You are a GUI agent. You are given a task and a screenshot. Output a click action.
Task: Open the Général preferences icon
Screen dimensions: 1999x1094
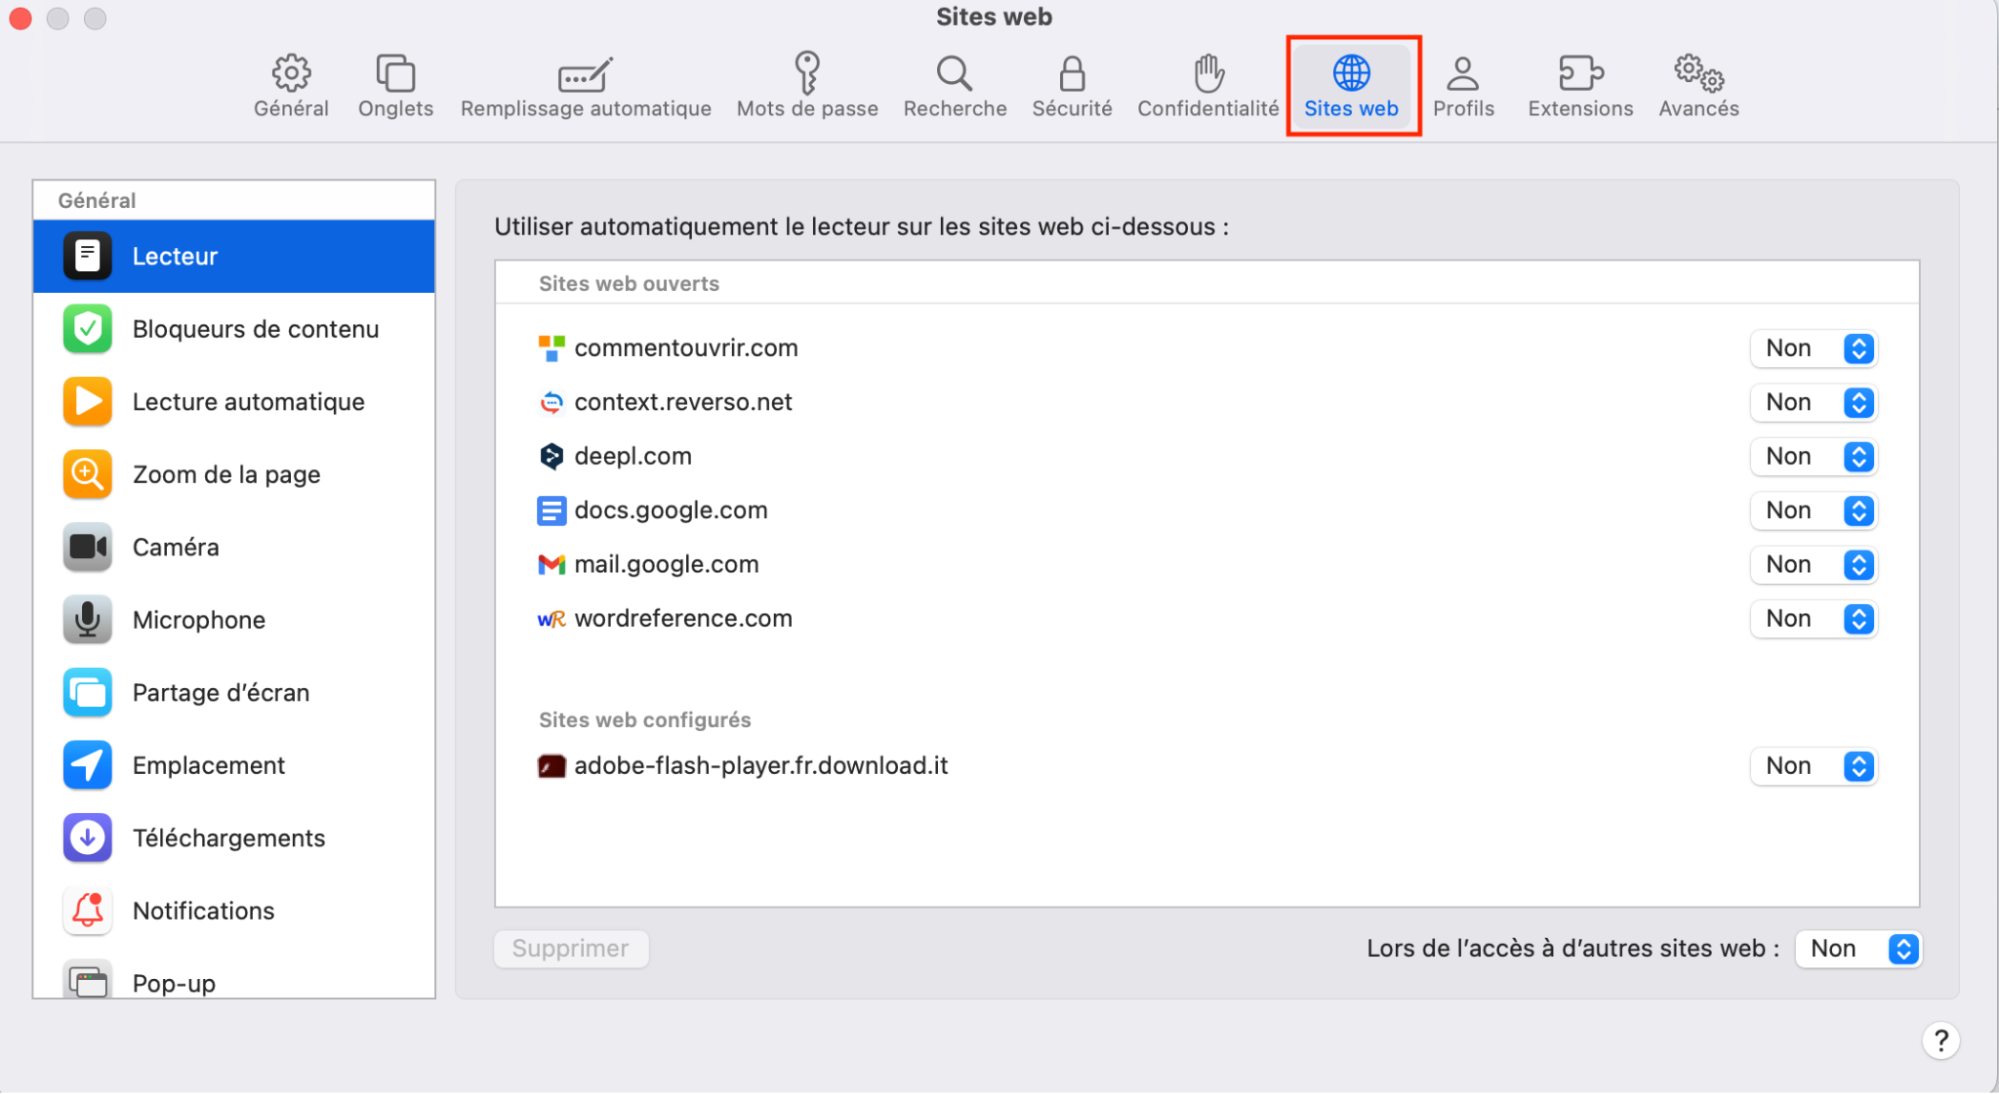(290, 85)
